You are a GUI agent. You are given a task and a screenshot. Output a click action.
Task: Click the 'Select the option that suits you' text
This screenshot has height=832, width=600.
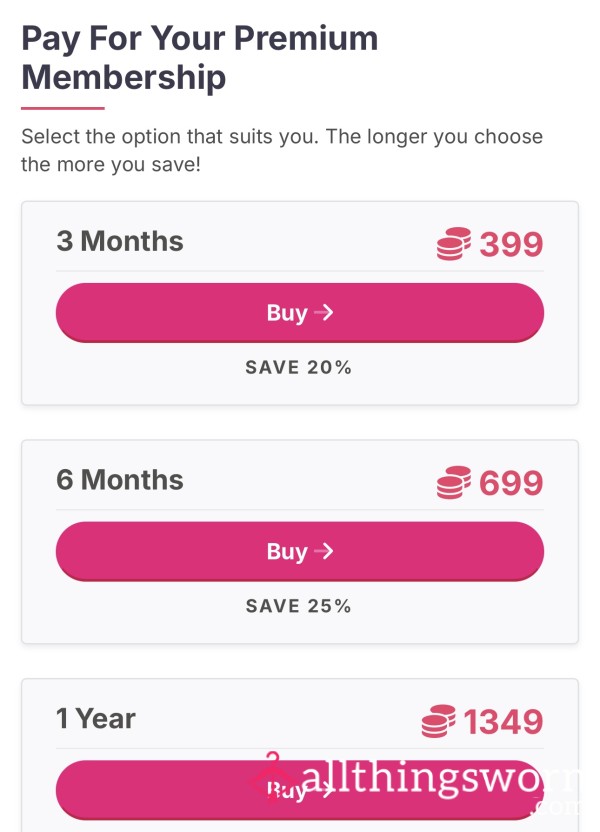(282, 149)
